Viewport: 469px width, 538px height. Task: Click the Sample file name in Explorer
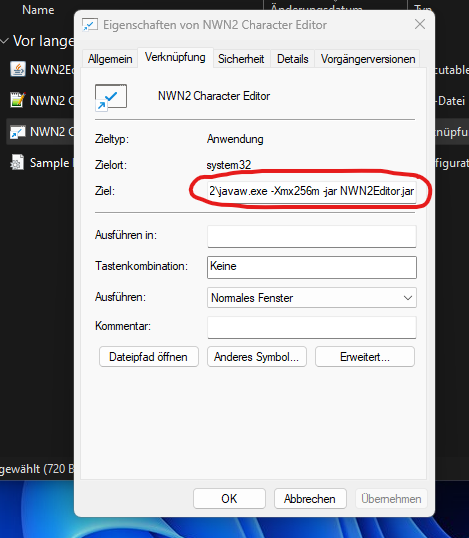coord(51,163)
